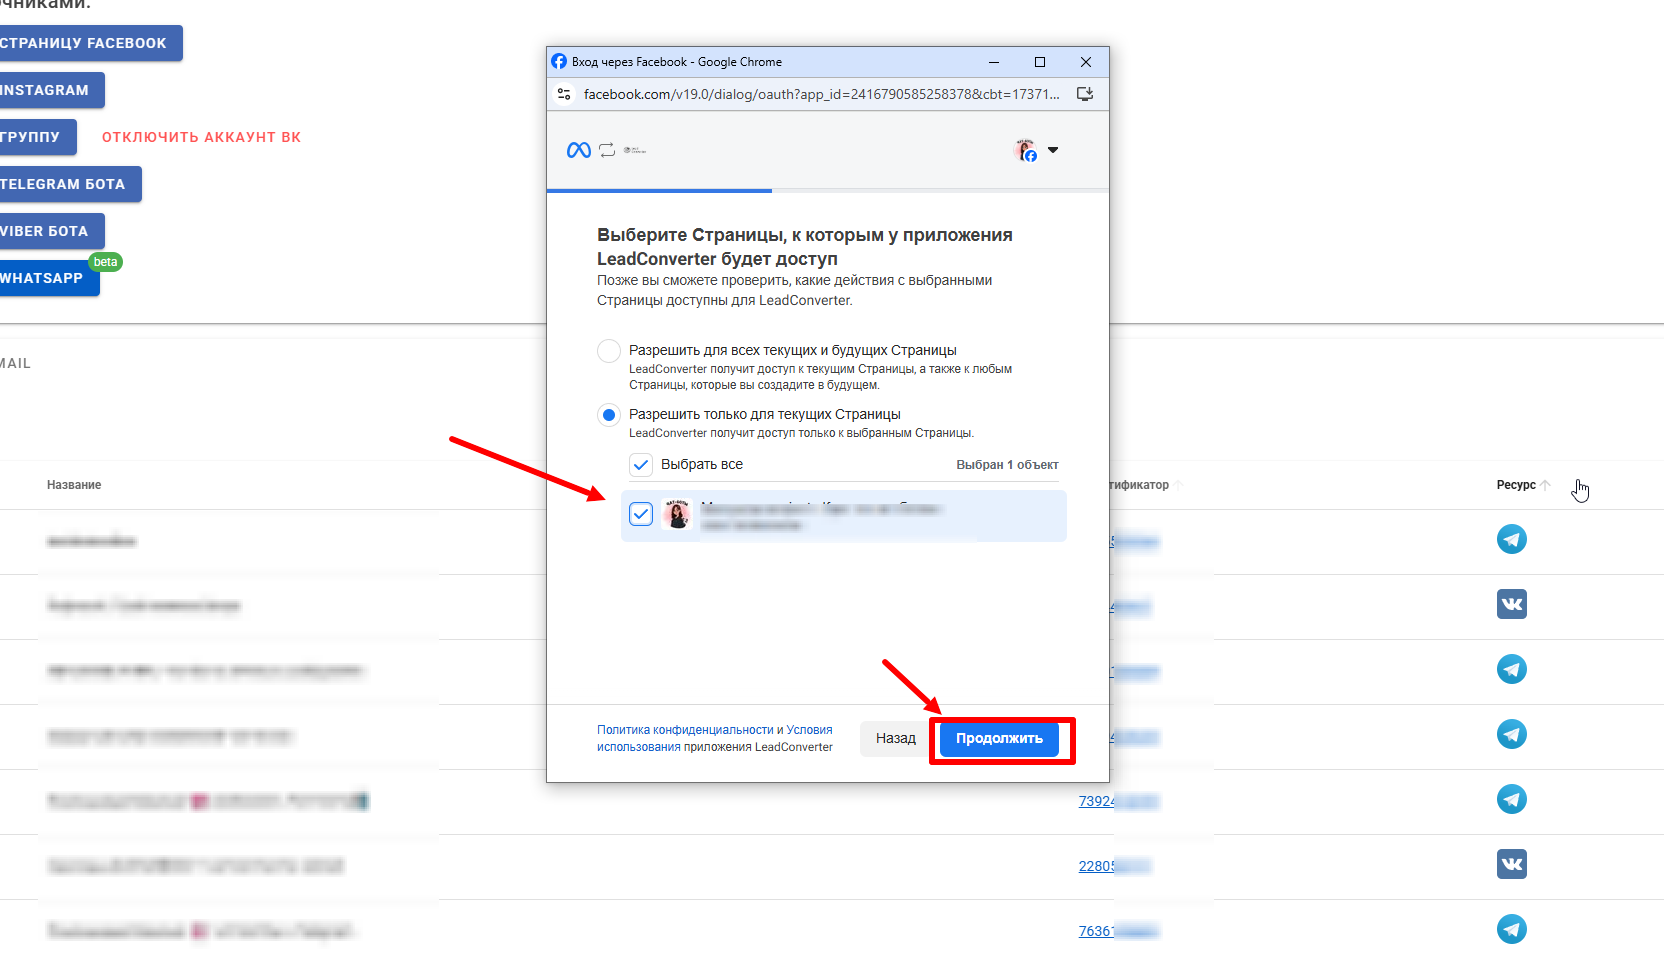Click the Facebook OAuth URL address bar
This screenshot has width=1664, height=956.
point(820,94)
